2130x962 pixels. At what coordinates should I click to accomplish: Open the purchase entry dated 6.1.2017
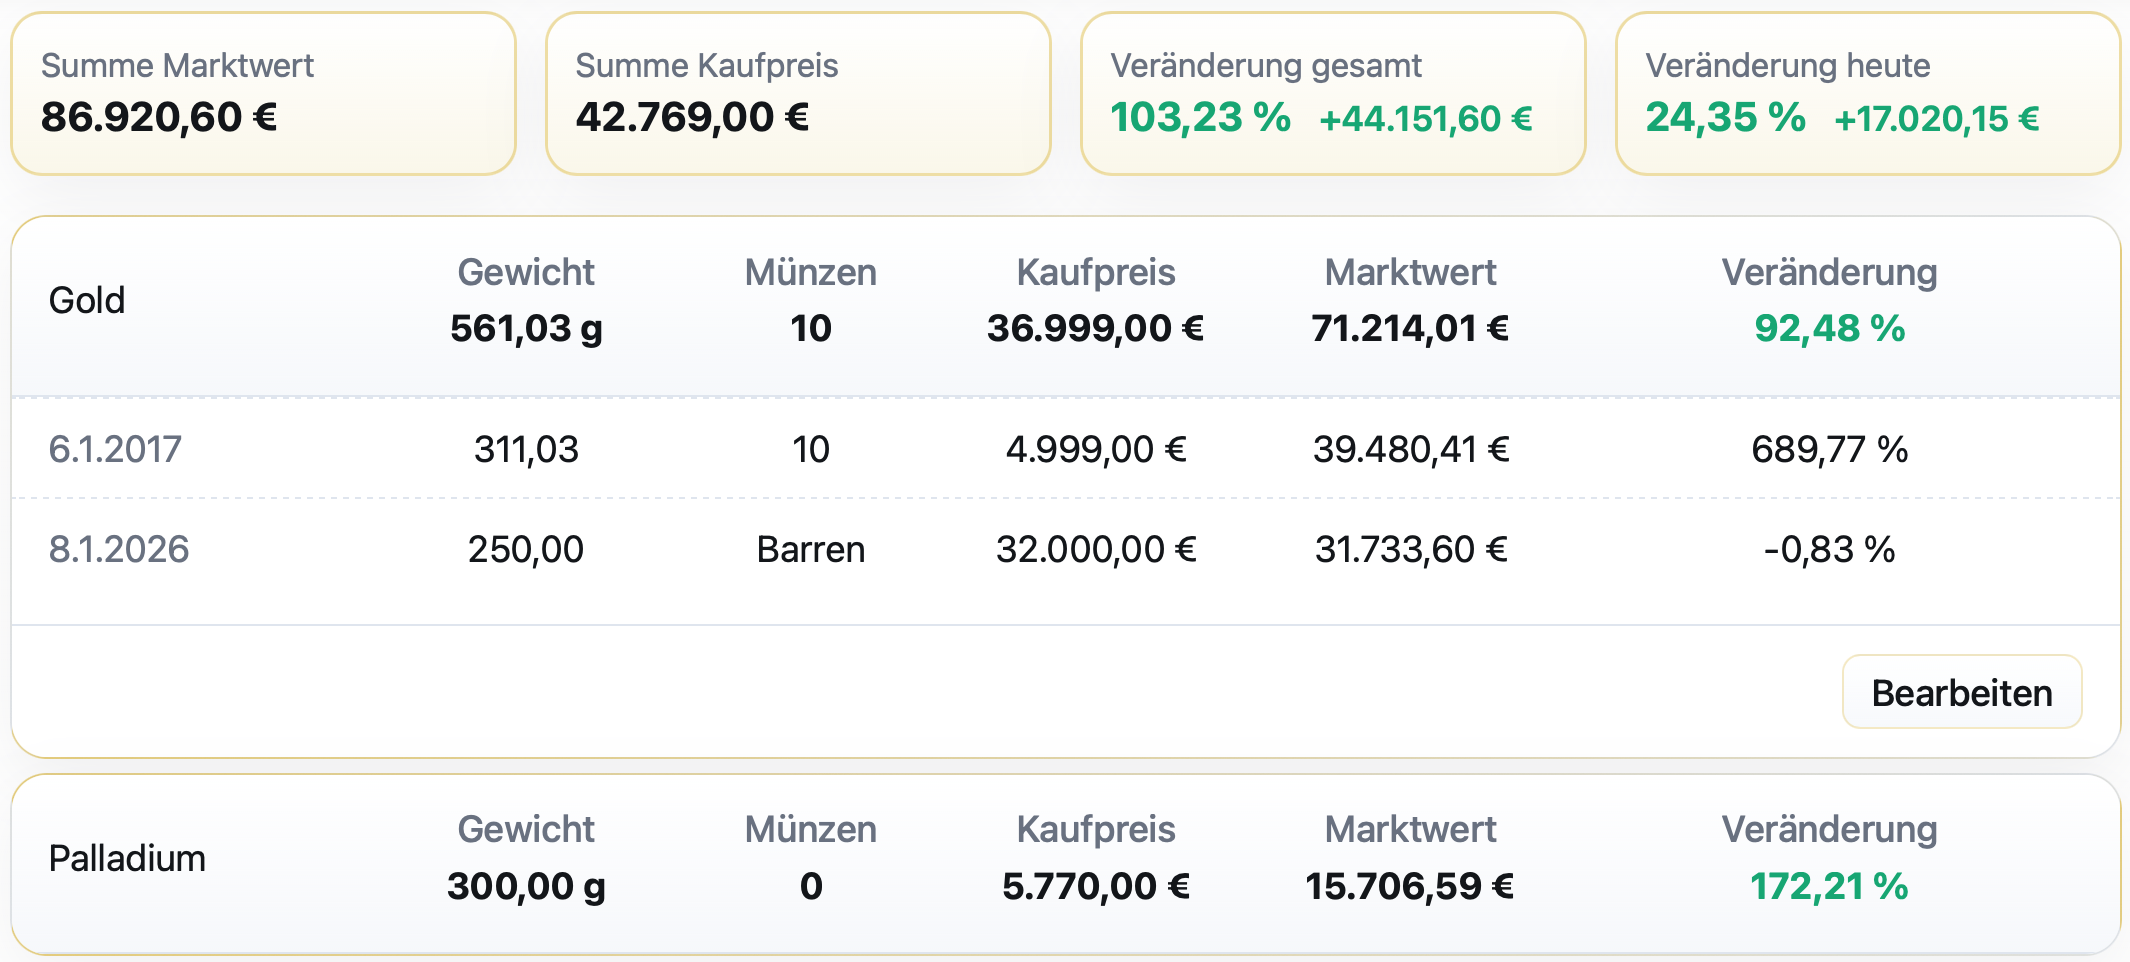[x=117, y=448]
